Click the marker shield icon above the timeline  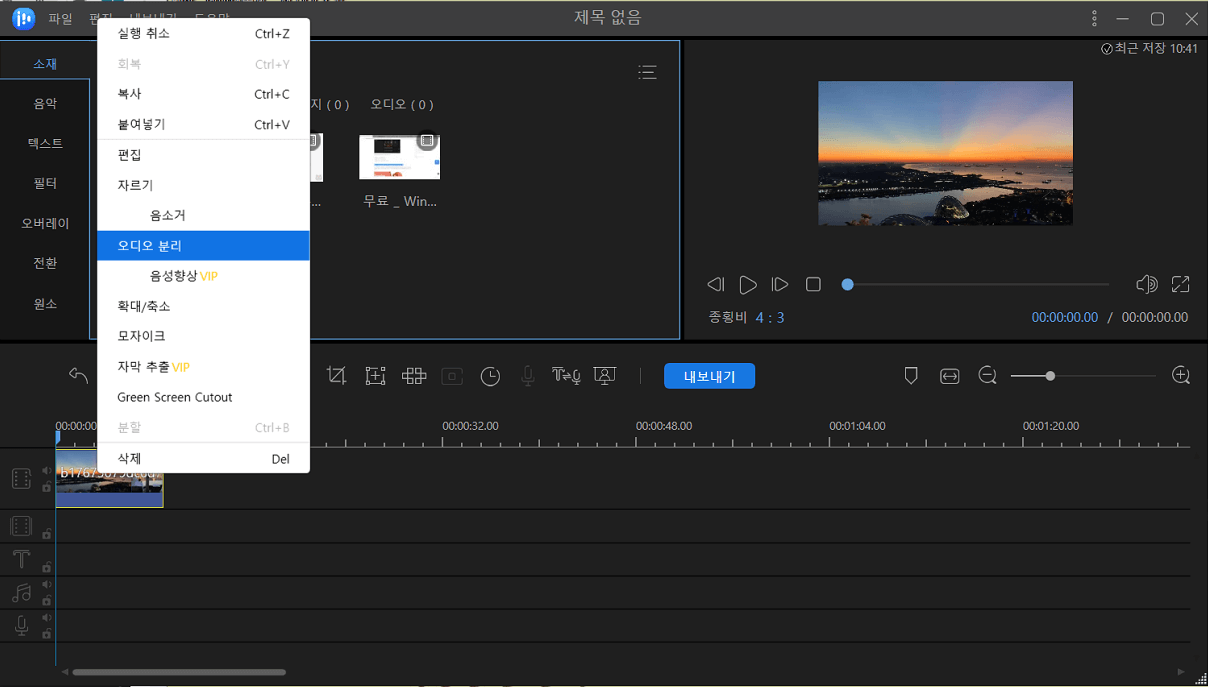(x=911, y=376)
